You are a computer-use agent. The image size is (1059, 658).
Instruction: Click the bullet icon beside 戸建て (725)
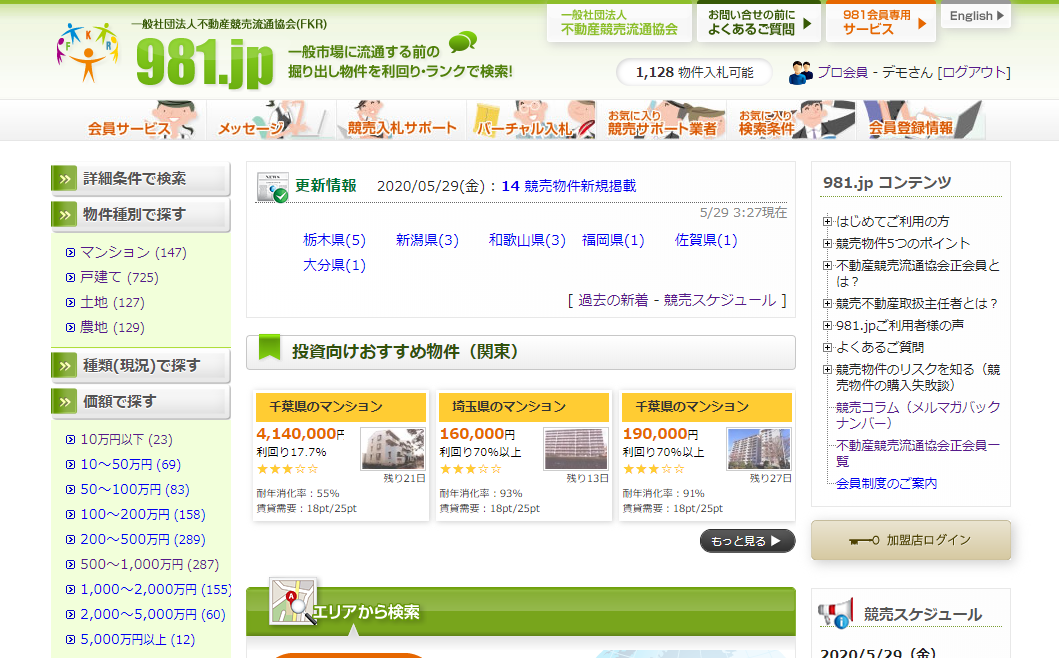coord(70,278)
